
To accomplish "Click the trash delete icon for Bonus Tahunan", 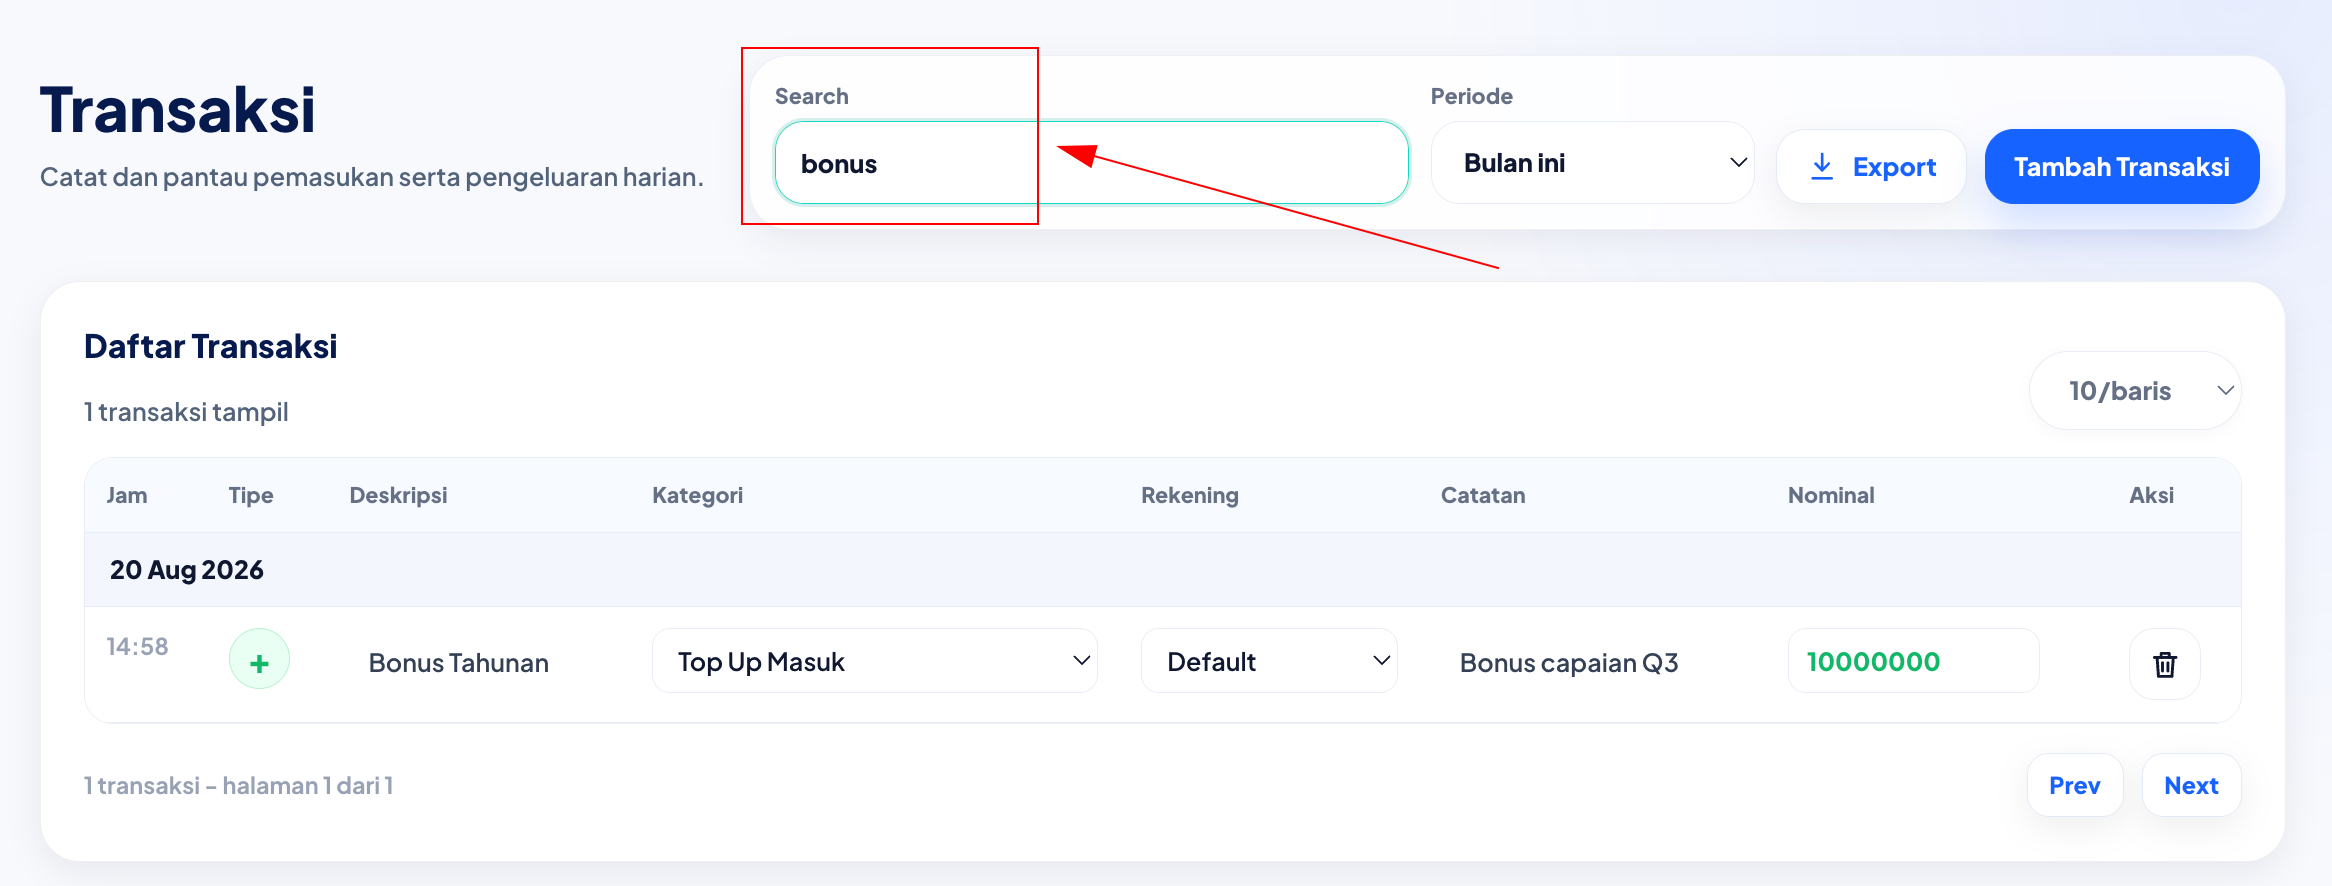I will (x=2164, y=663).
